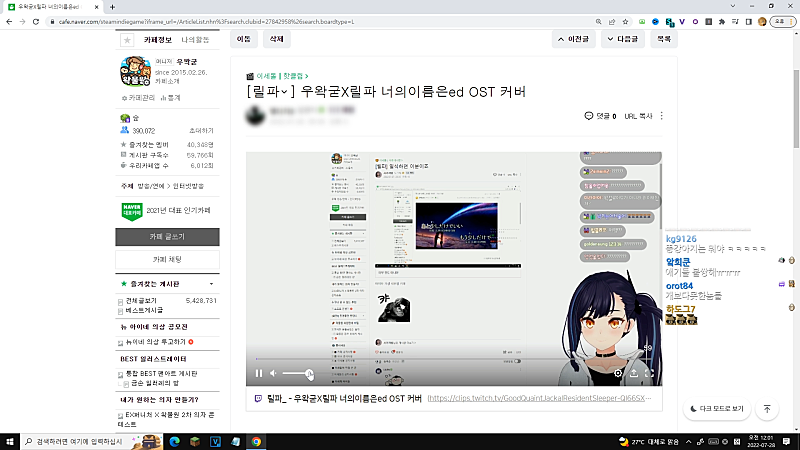800x450 pixels.
Task: Switch to 다크 모드로 보기
Action: coord(717,409)
